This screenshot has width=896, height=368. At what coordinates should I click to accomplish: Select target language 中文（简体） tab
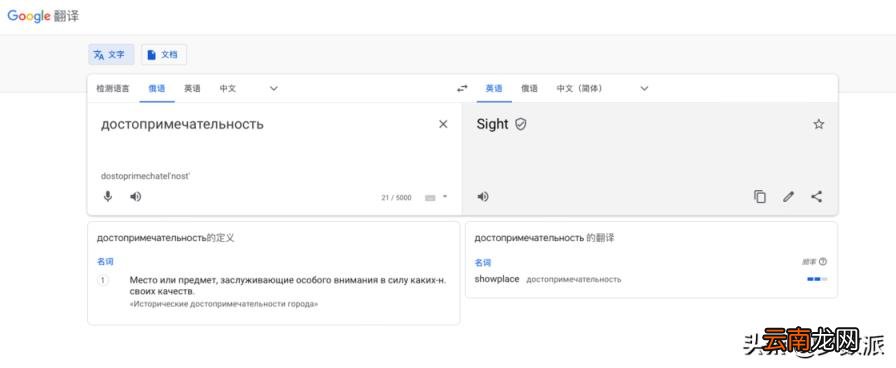tap(579, 89)
